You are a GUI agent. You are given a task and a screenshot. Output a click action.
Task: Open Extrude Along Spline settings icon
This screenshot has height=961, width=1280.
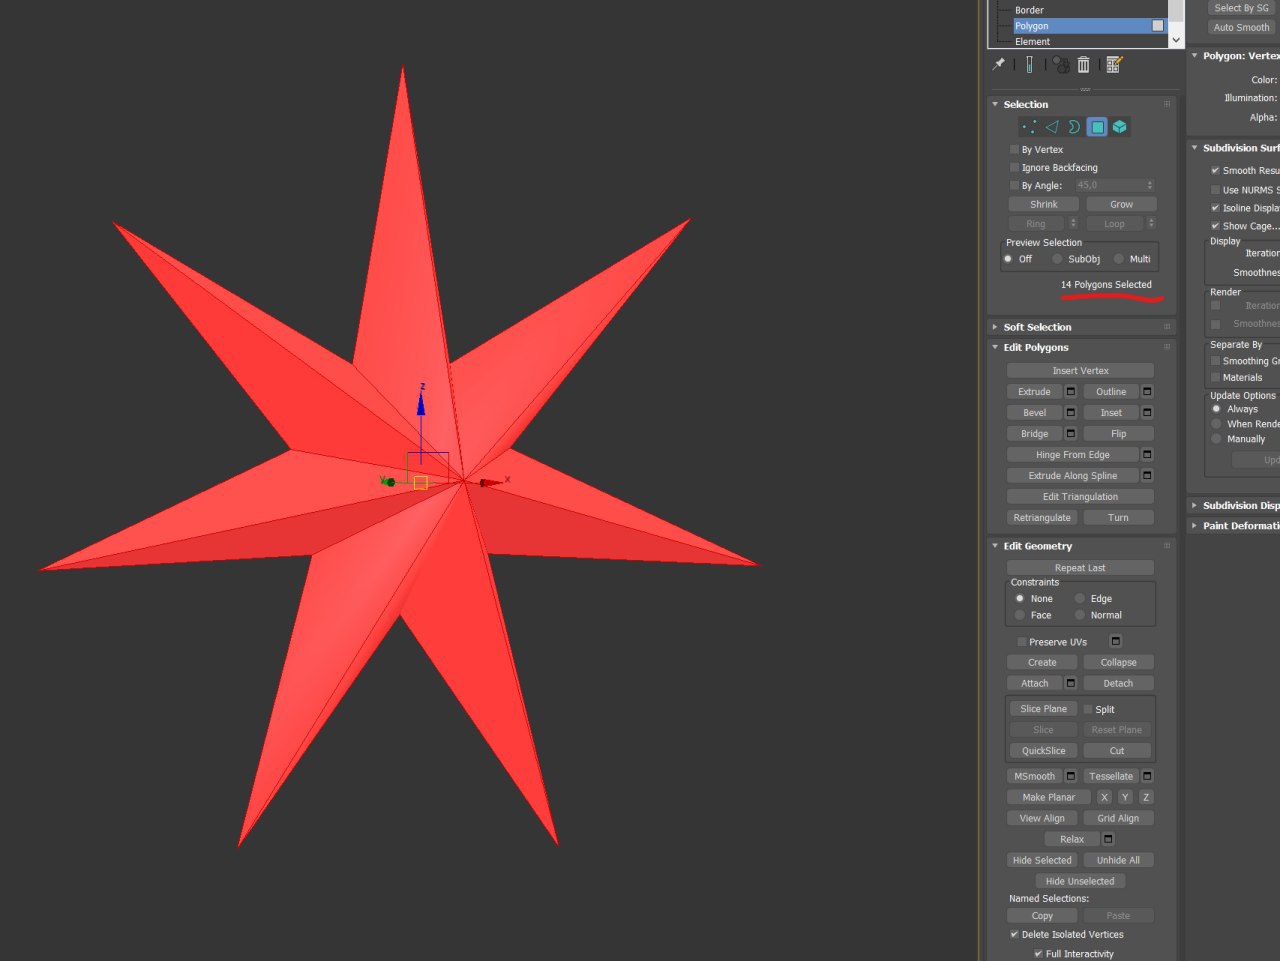[x=1147, y=476]
